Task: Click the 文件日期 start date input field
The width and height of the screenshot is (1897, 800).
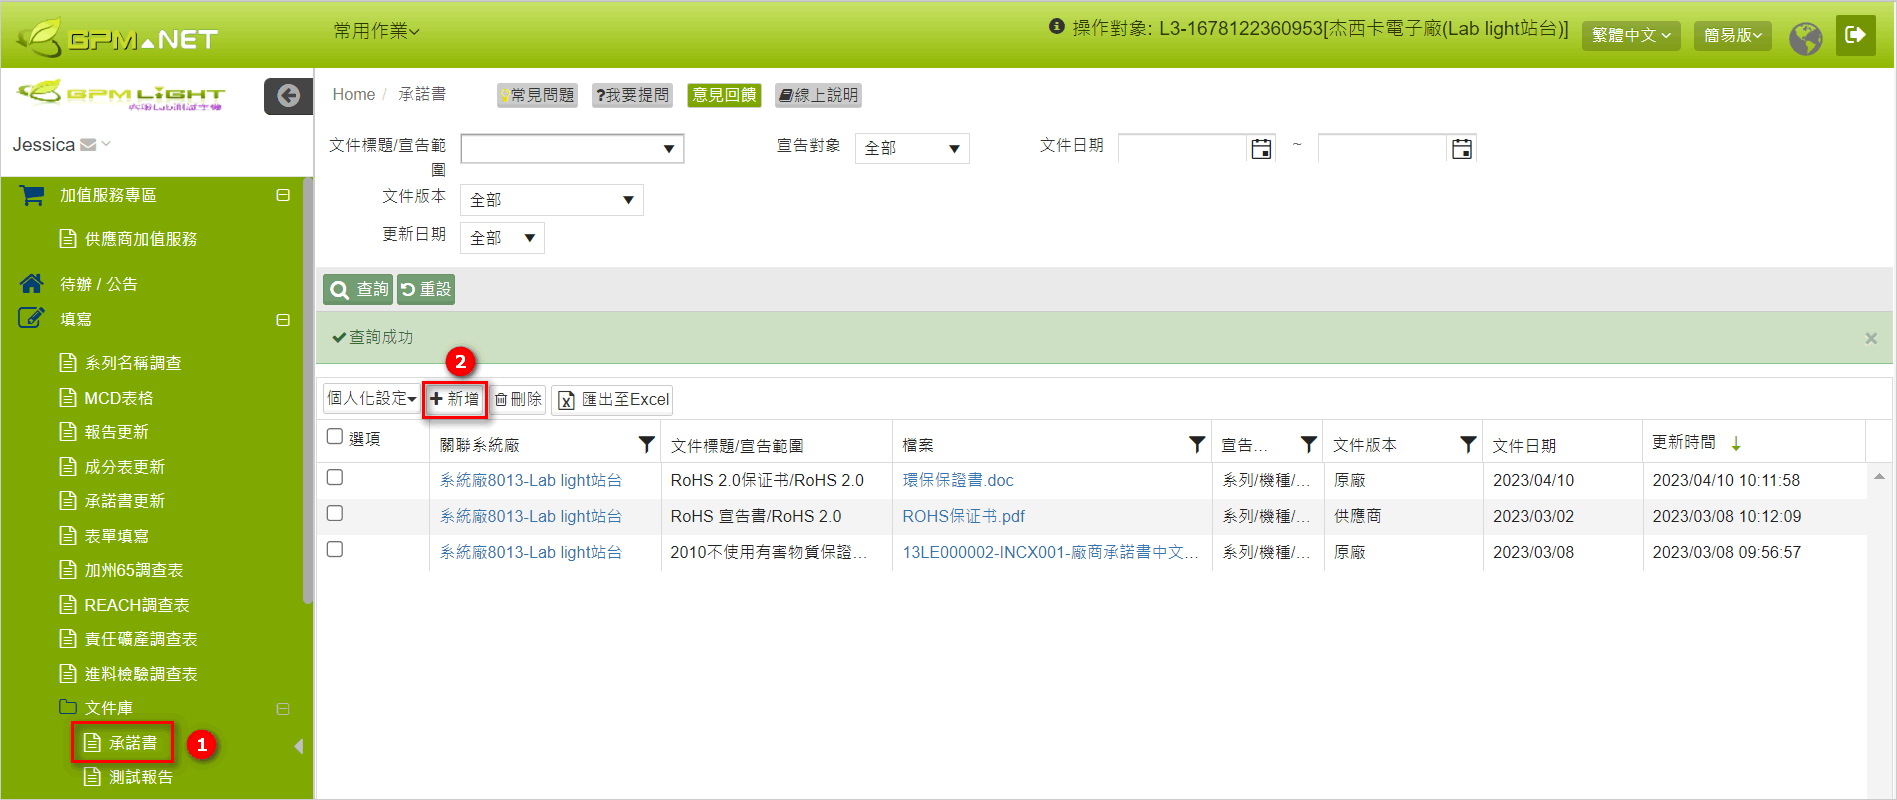Action: [x=1182, y=149]
